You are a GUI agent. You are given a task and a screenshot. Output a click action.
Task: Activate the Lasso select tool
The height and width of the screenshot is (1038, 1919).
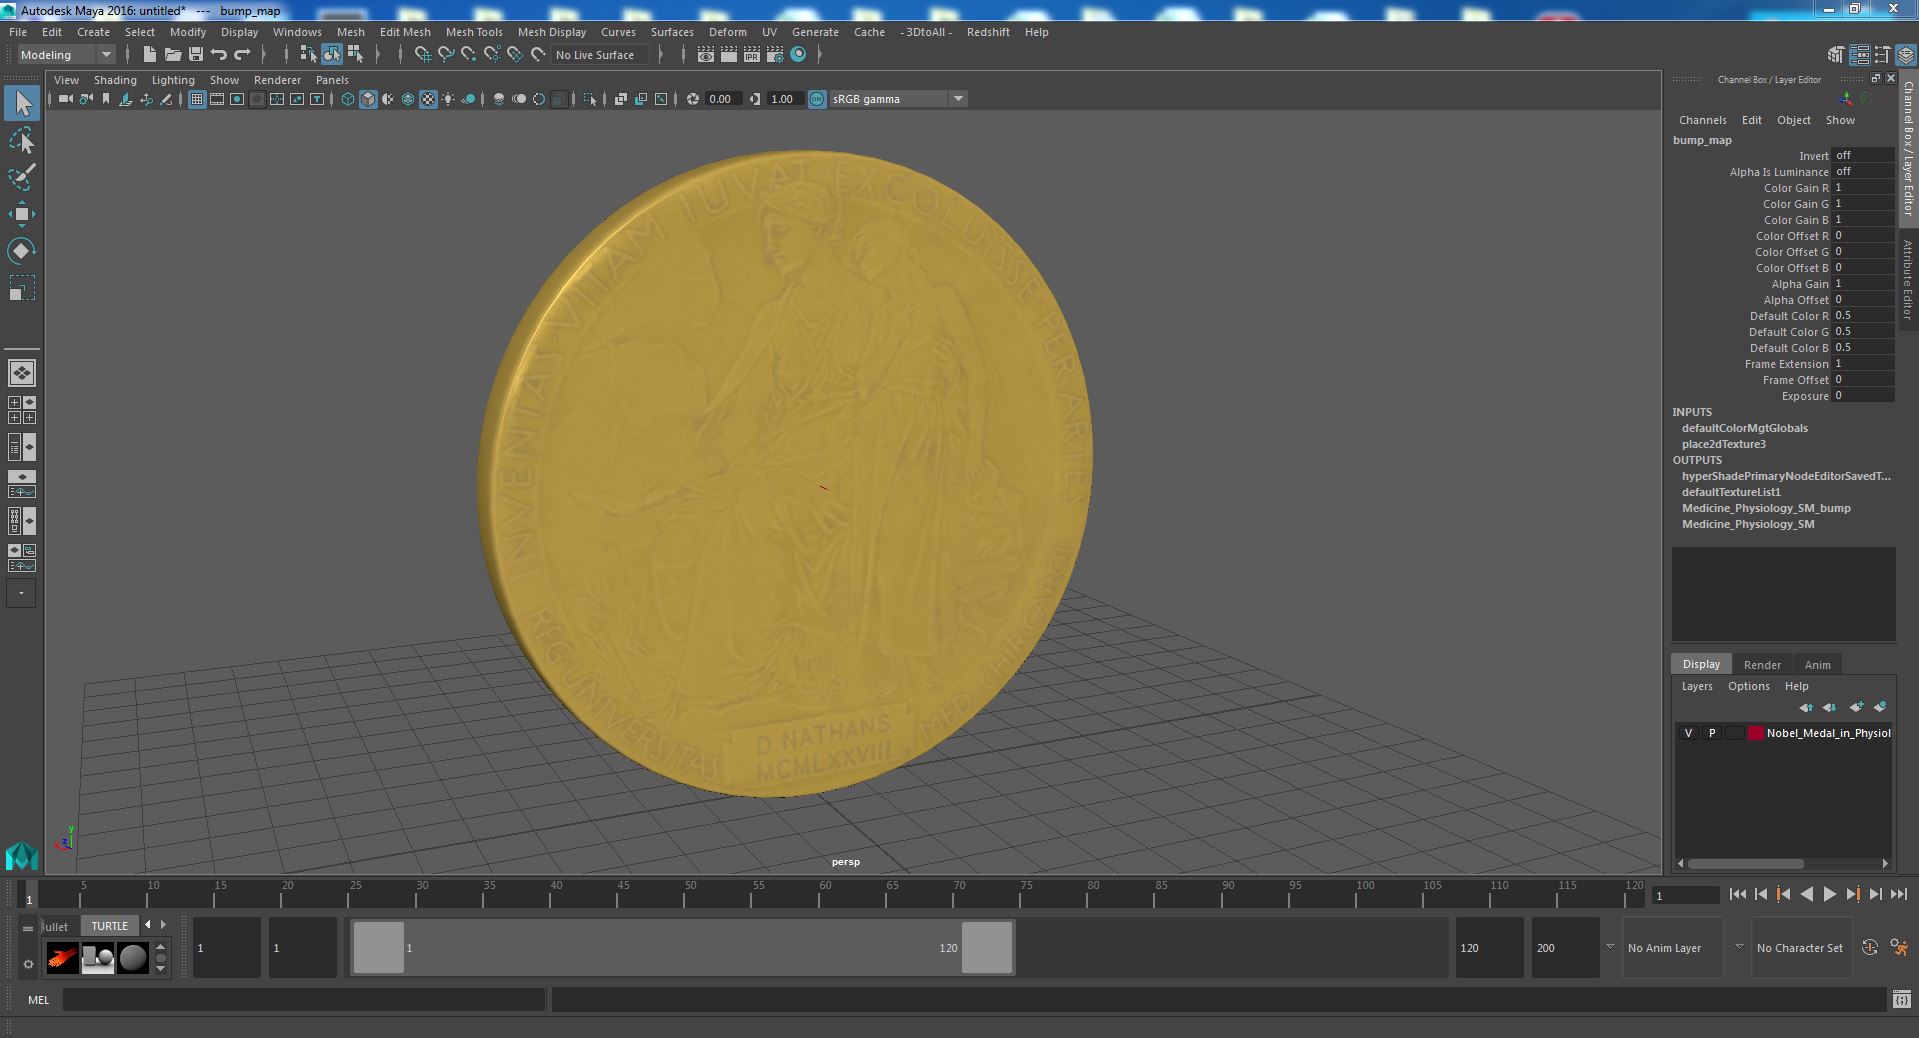point(22,141)
